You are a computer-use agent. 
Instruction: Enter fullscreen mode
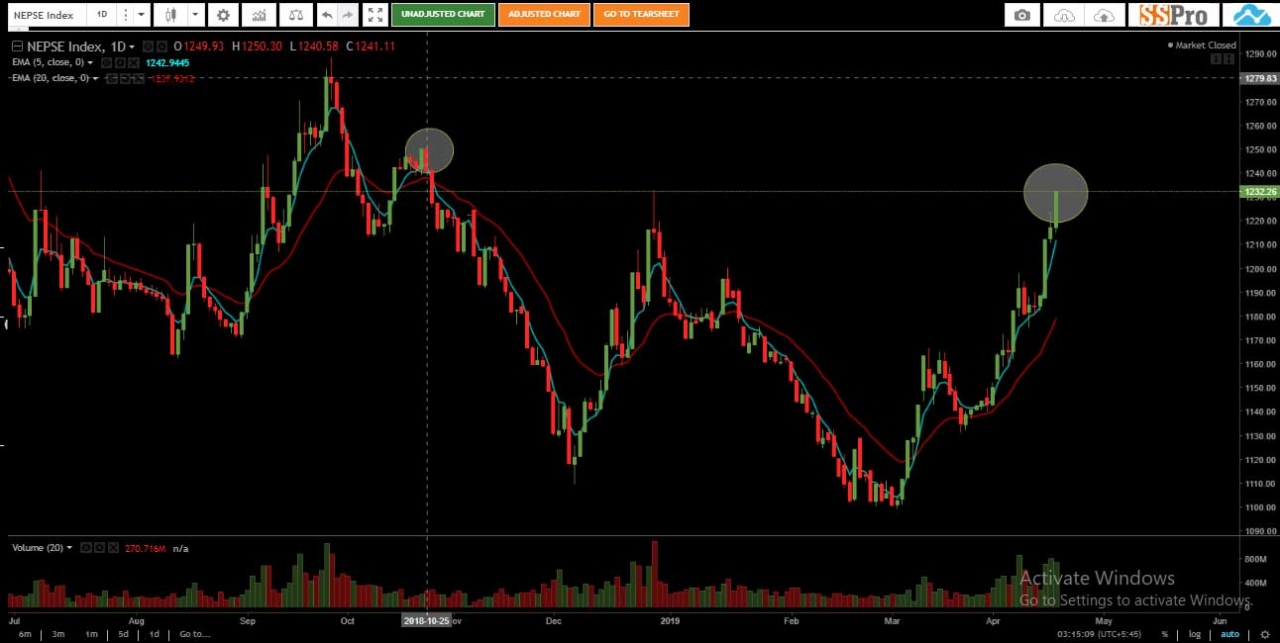pyautogui.click(x=374, y=15)
